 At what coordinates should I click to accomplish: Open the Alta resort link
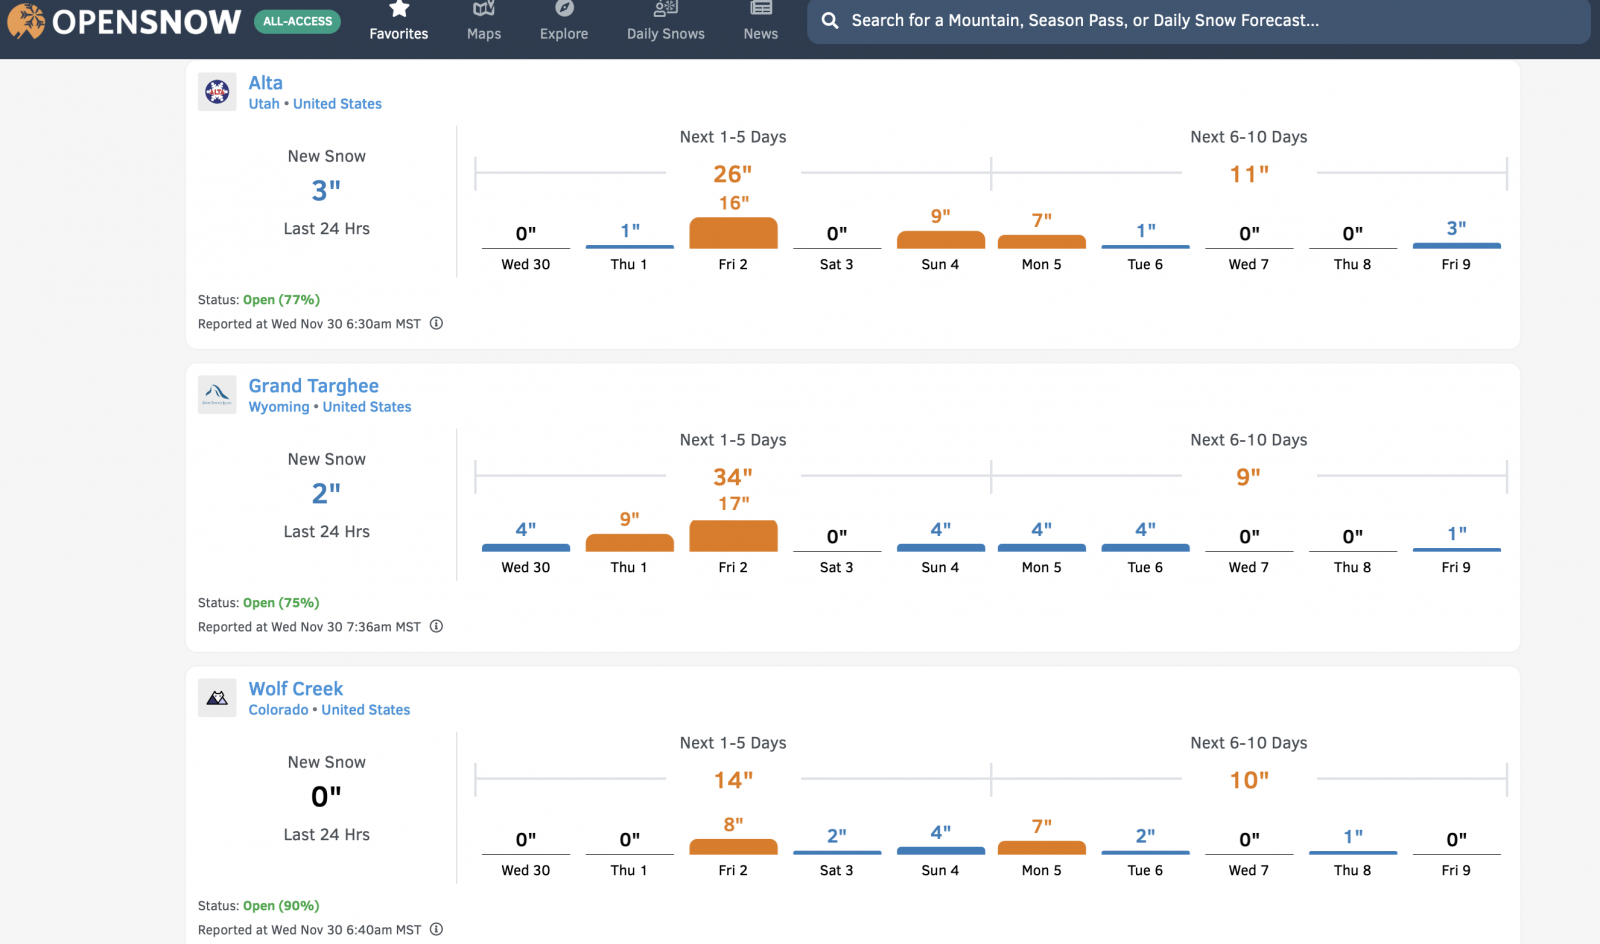point(265,83)
